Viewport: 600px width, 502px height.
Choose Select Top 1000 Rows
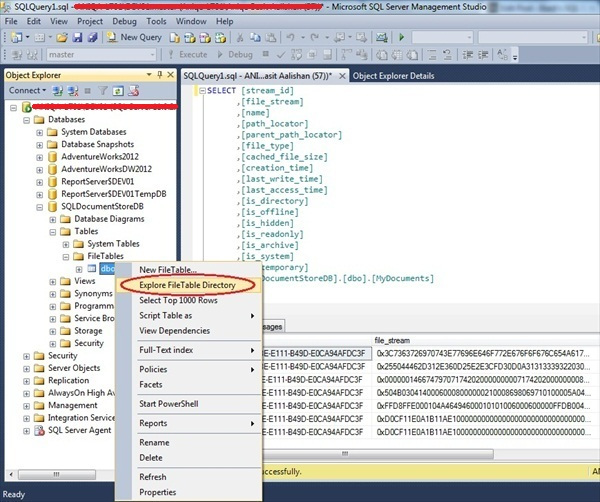pyautogui.click(x=180, y=301)
